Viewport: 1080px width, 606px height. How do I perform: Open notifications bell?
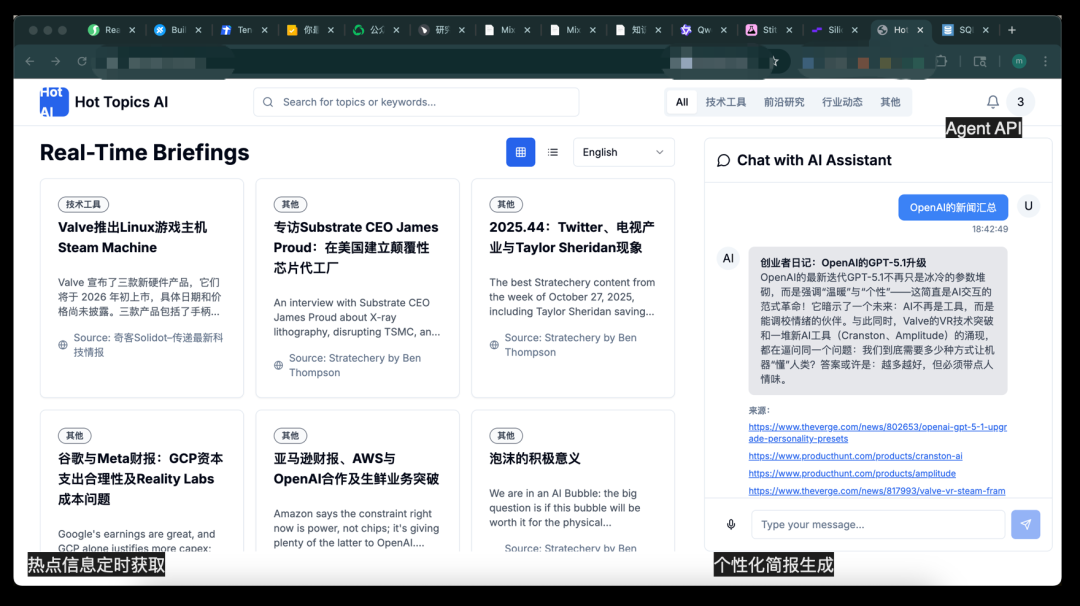tap(993, 102)
